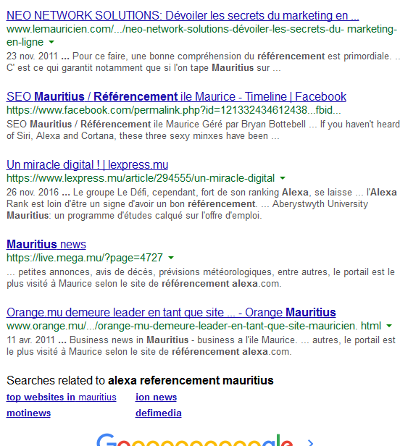Search related term 'ion news'
The width and height of the screenshot is (400, 446).
click(x=156, y=397)
